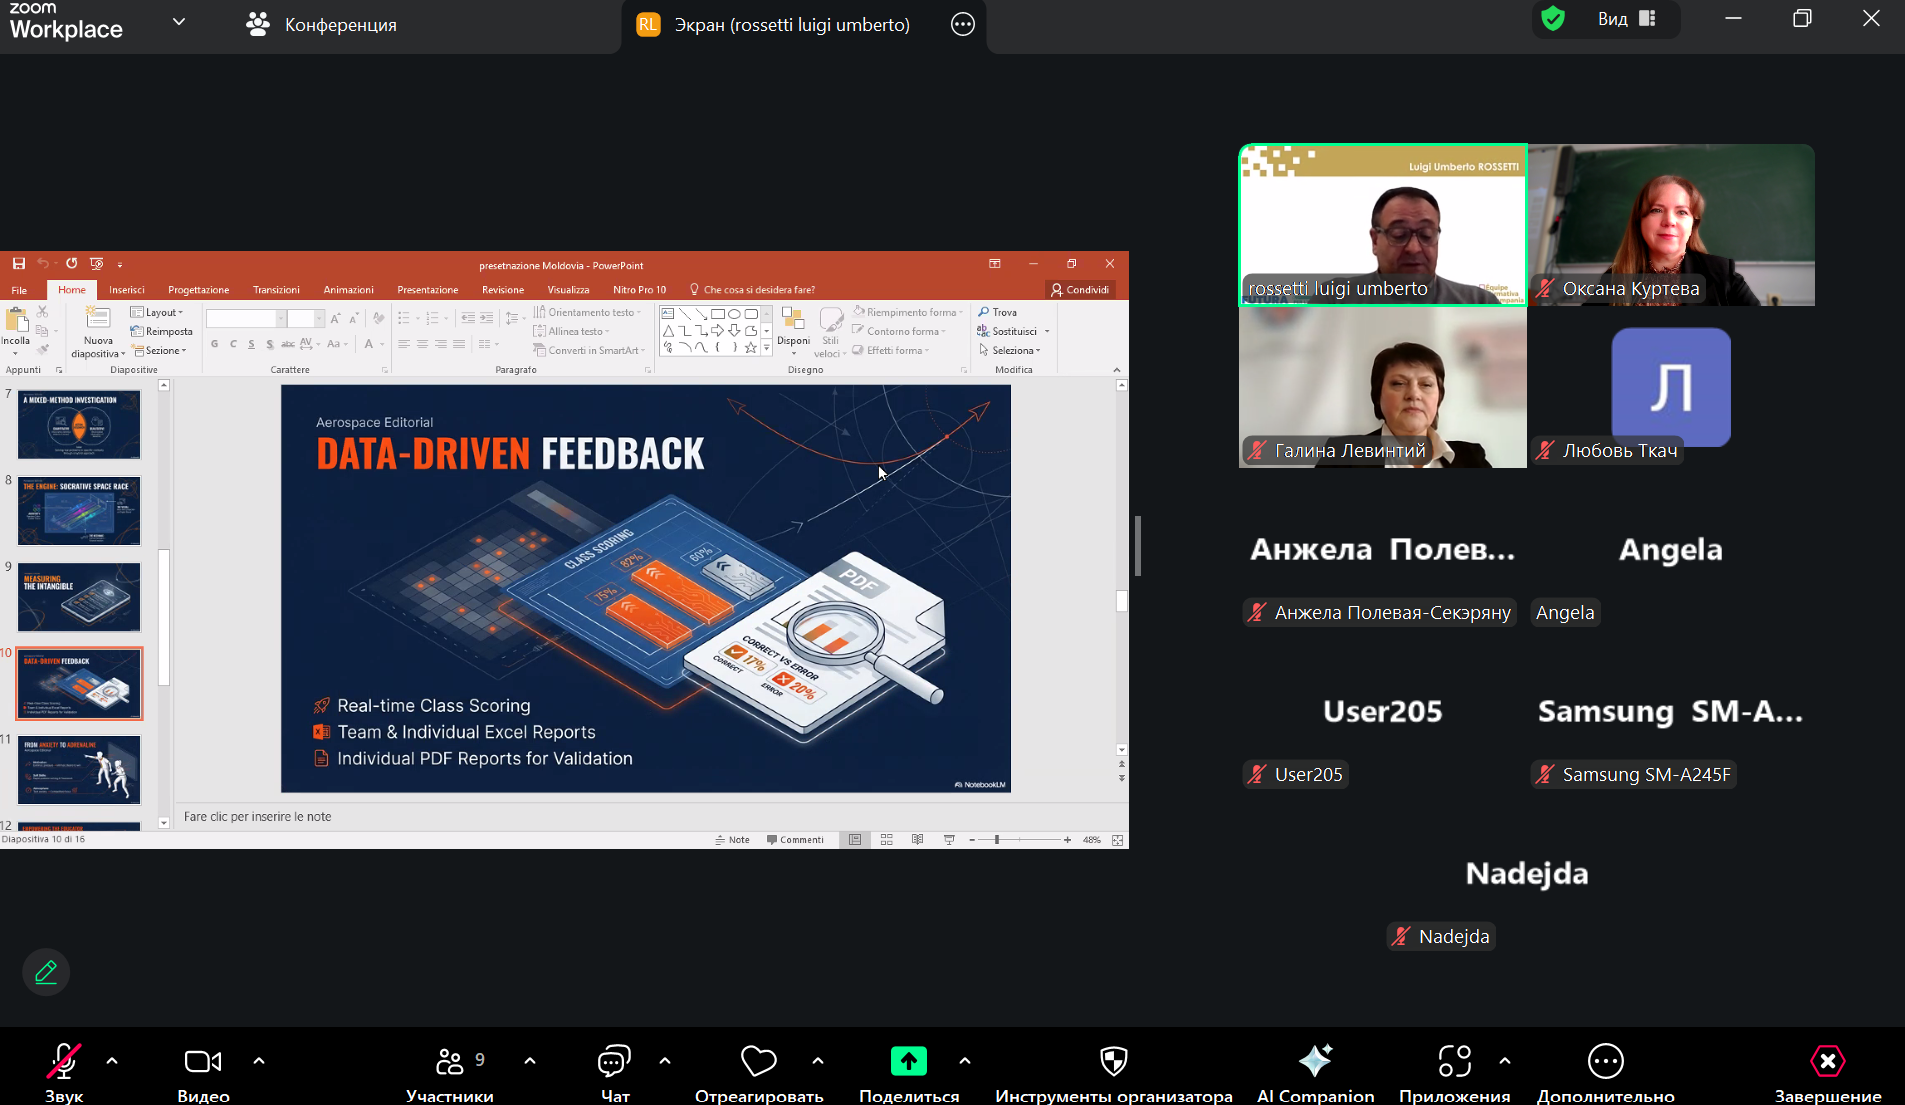Open the Chat panel icon

point(614,1061)
